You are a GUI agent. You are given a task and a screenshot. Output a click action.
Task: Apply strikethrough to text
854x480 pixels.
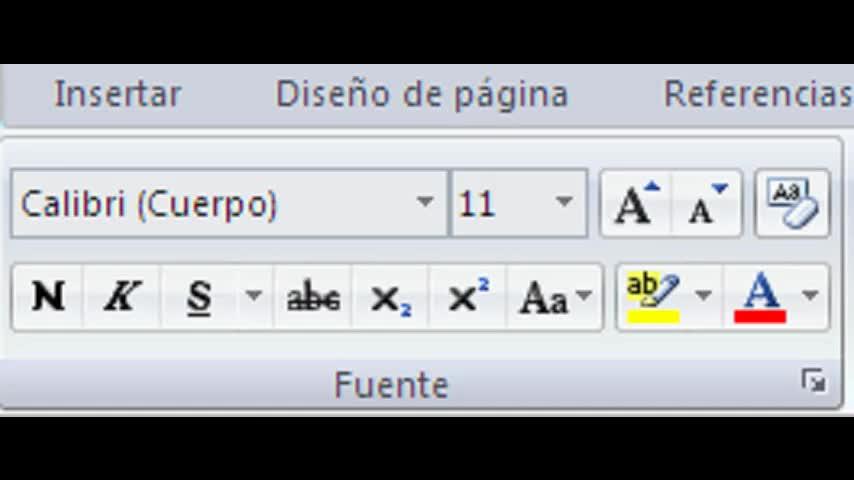(x=313, y=297)
